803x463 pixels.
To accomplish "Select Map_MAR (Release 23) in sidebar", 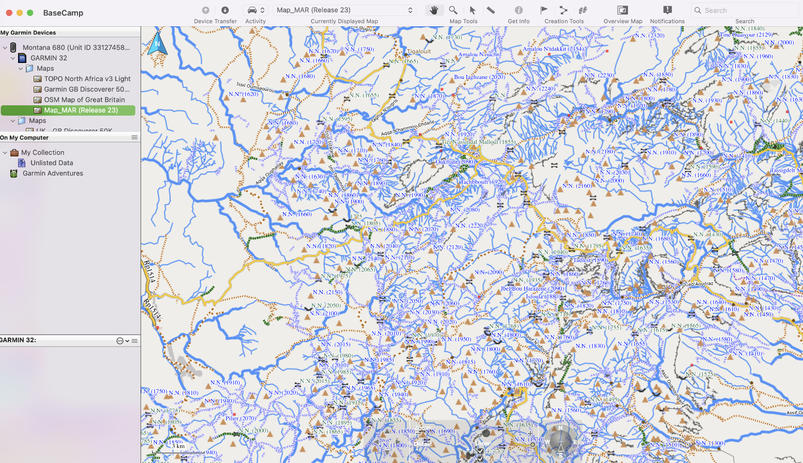I will 69,110.
